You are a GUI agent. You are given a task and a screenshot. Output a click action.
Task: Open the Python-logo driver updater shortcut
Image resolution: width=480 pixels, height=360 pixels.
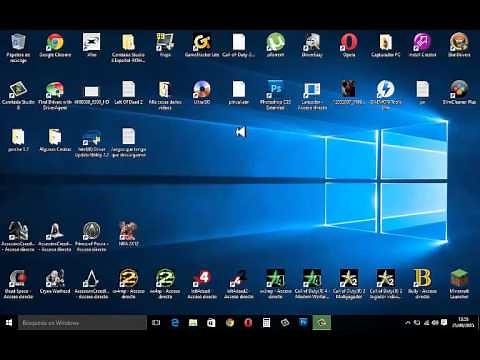click(92, 137)
